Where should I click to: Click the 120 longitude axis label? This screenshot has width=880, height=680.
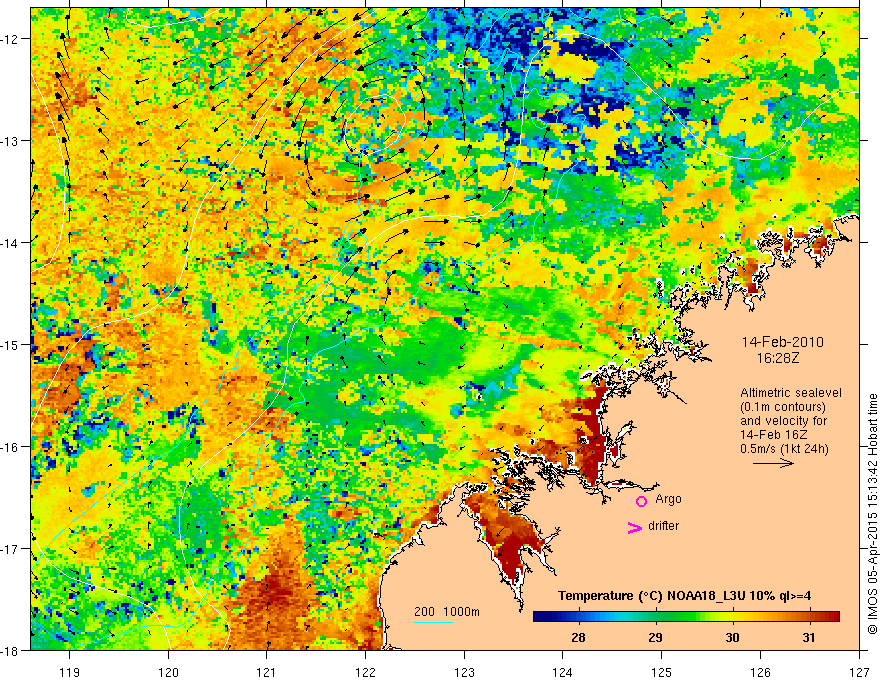point(168,672)
